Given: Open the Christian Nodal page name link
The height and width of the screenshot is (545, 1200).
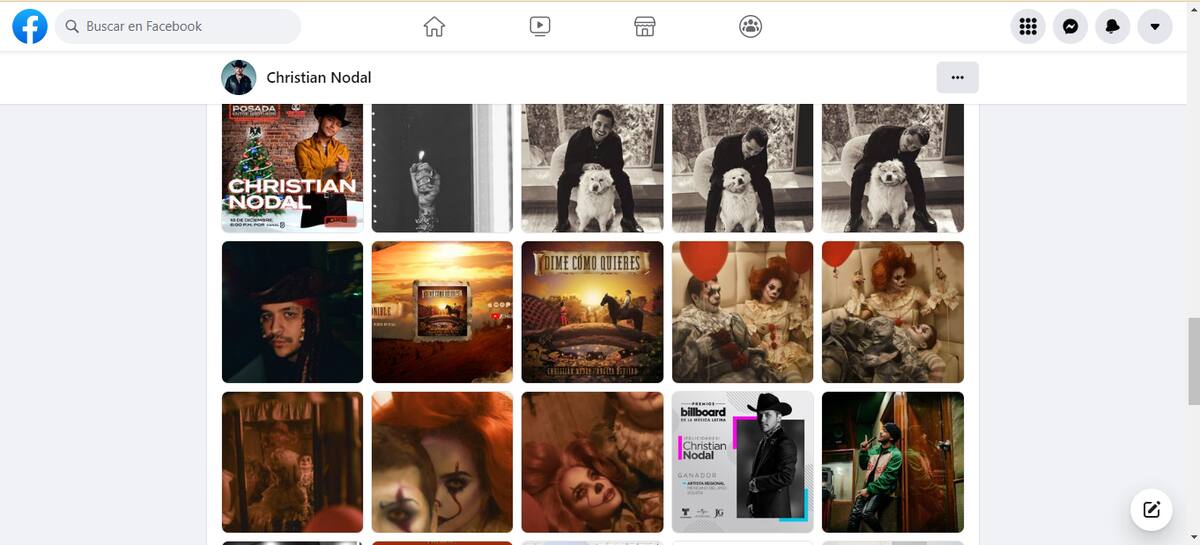Looking at the screenshot, I should pyautogui.click(x=318, y=78).
